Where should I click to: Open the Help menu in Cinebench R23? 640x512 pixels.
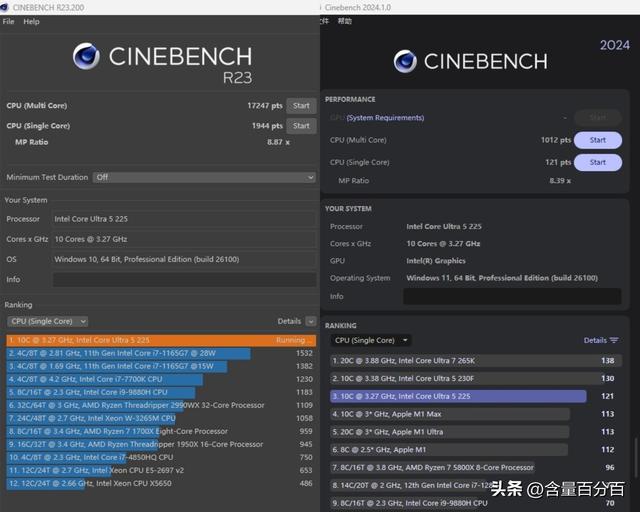point(31,21)
